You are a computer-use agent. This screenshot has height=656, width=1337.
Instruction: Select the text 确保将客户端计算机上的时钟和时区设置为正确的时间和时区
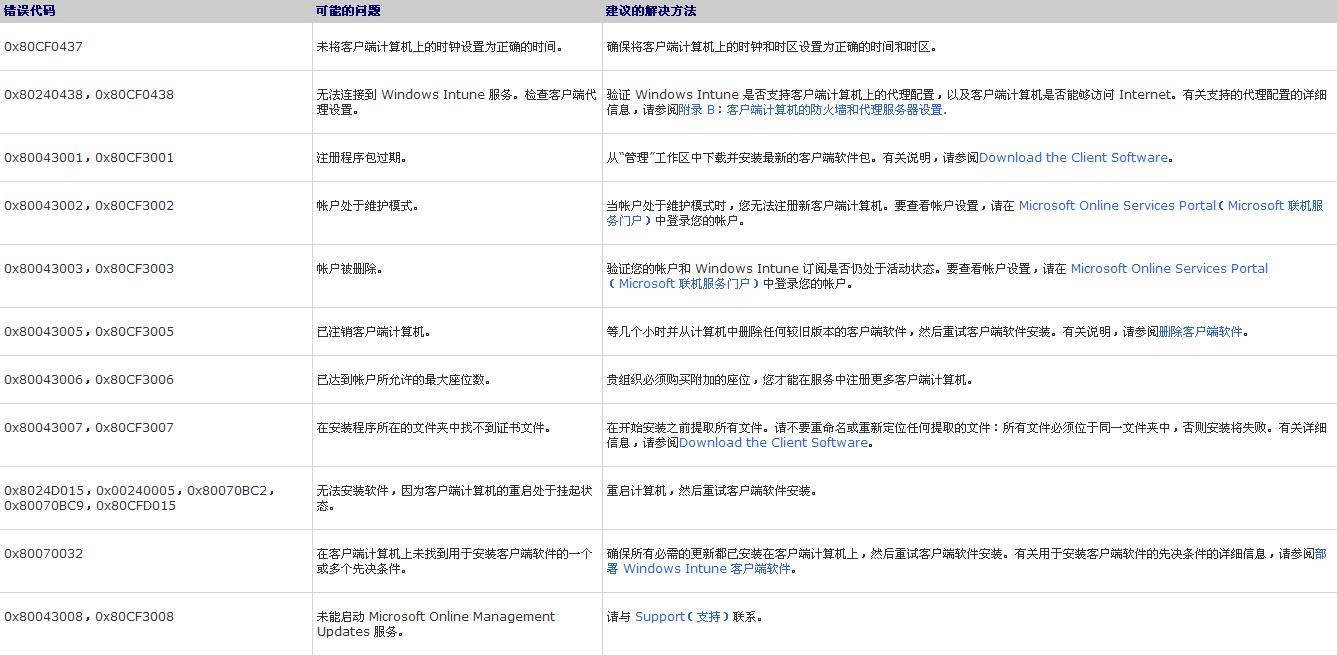(x=772, y=47)
